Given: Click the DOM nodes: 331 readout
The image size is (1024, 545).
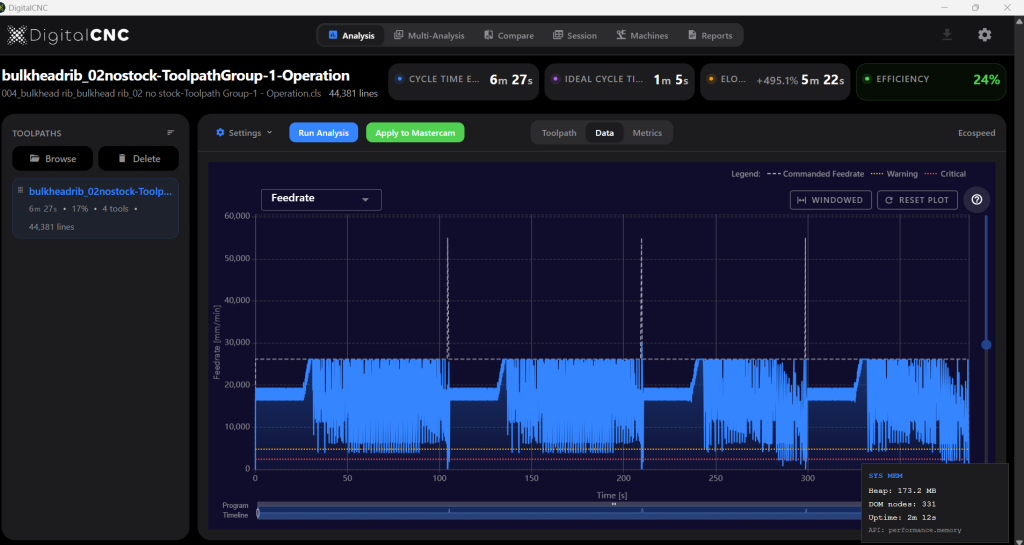Looking at the screenshot, I should [903, 504].
